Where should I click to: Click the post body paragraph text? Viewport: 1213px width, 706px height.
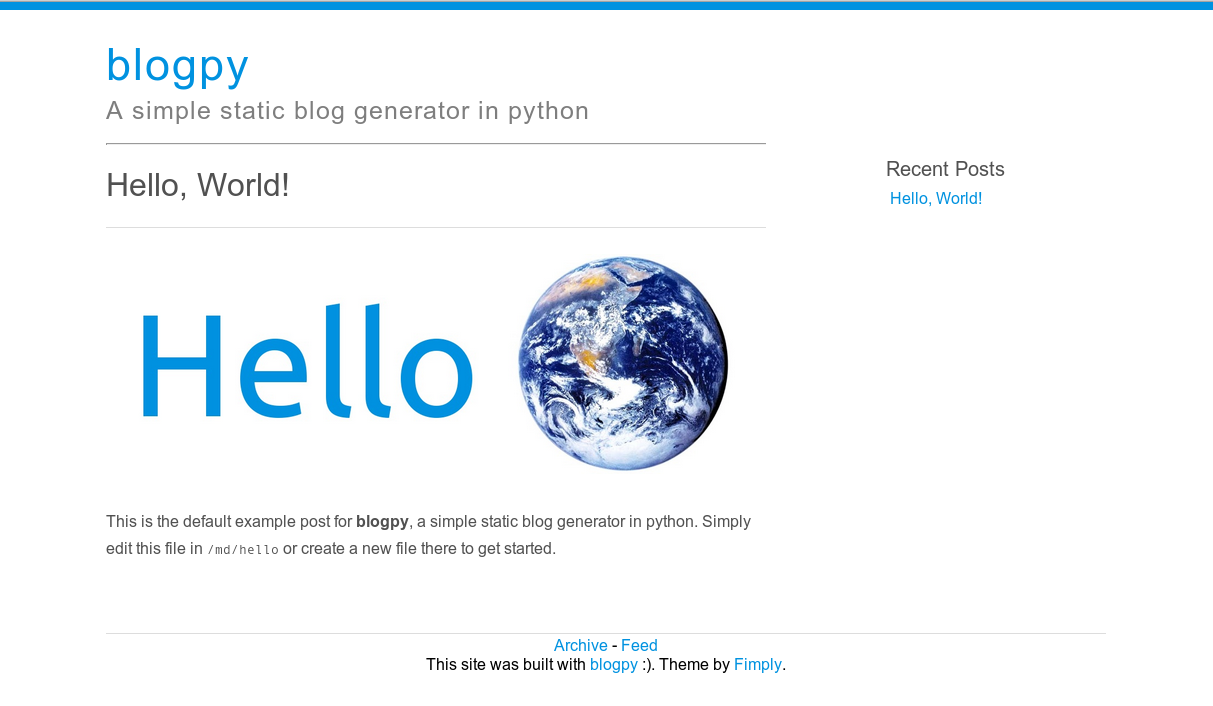428,534
